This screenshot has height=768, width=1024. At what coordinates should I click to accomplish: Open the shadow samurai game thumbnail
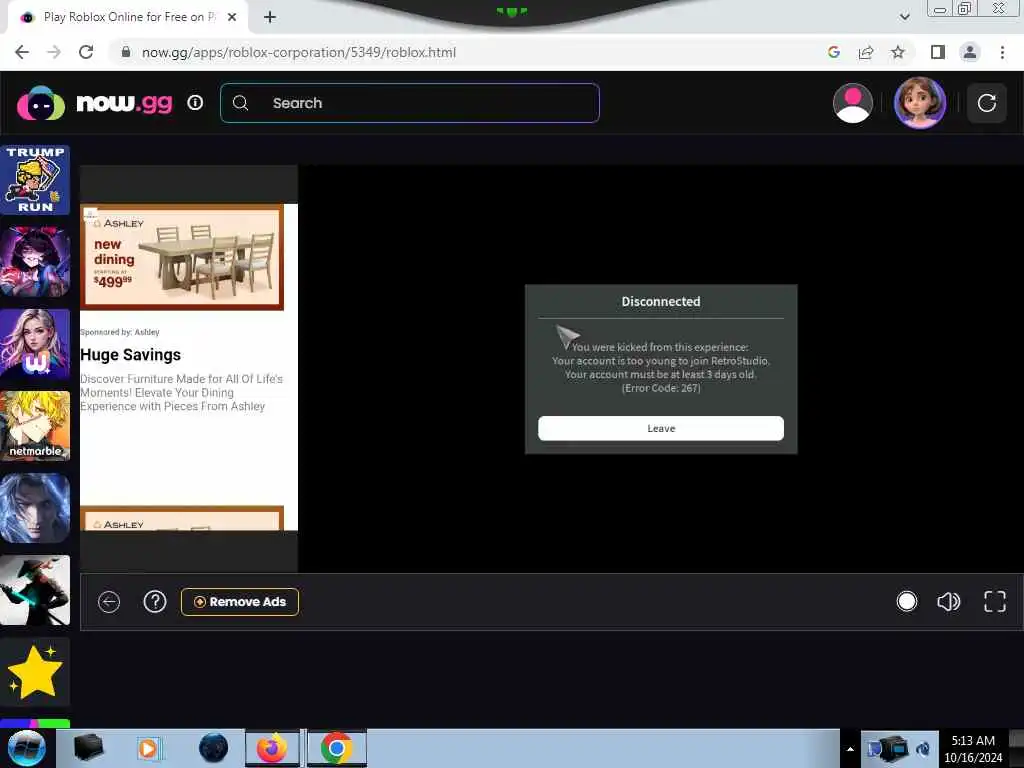coord(35,590)
